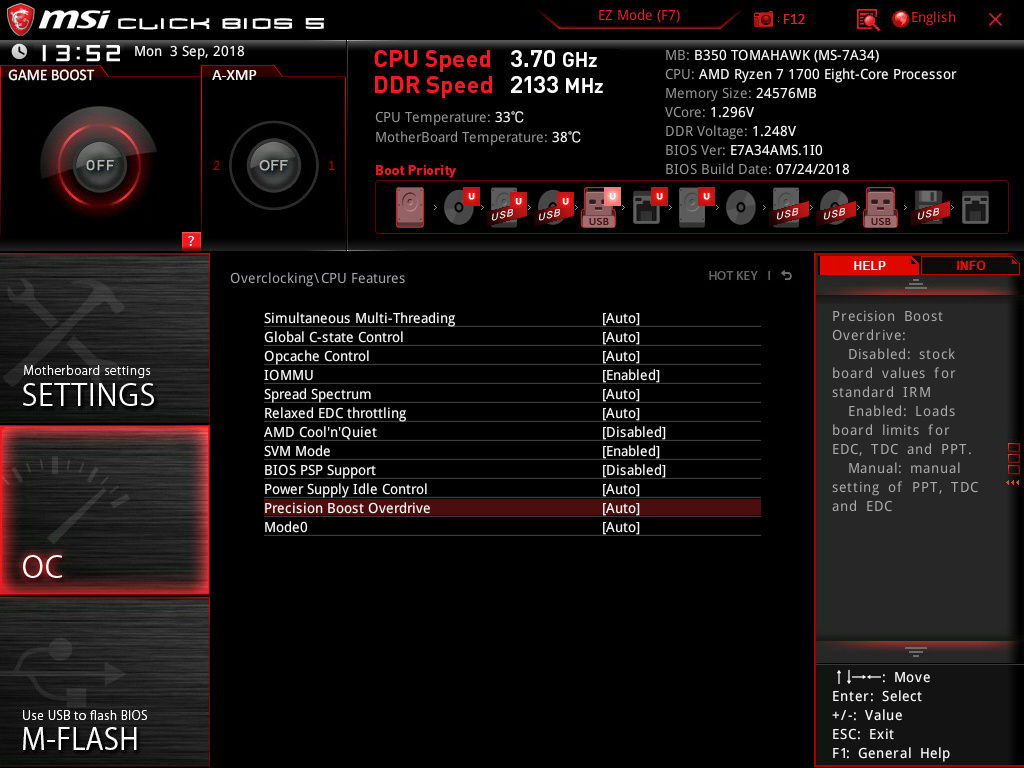This screenshot has height=768, width=1024.
Task: Select the legacy optical disc boot device
Action: [741, 208]
